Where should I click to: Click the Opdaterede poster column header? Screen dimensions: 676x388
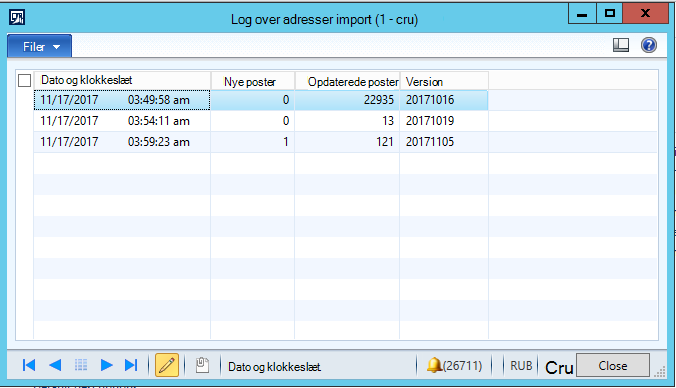pyautogui.click(x=347, y=81)
